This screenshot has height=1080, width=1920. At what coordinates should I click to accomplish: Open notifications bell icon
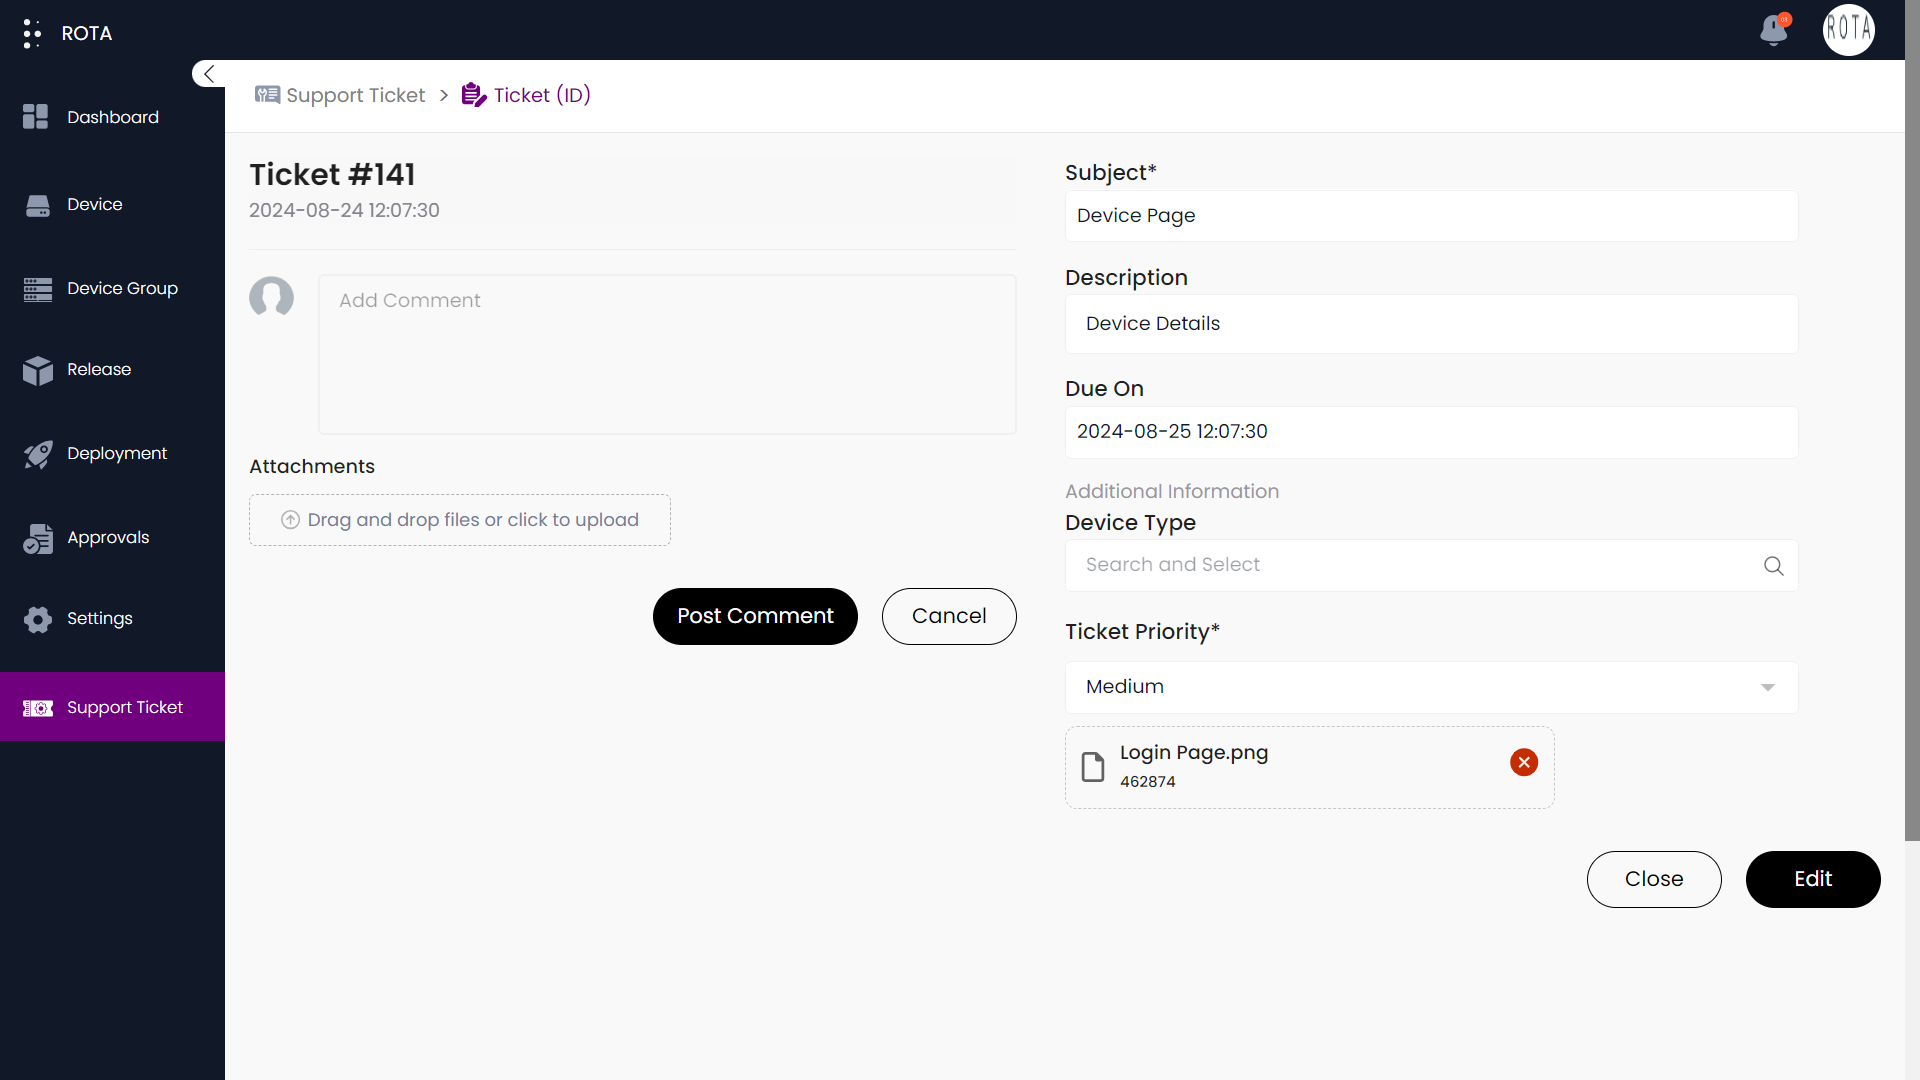coord(1774,29)
